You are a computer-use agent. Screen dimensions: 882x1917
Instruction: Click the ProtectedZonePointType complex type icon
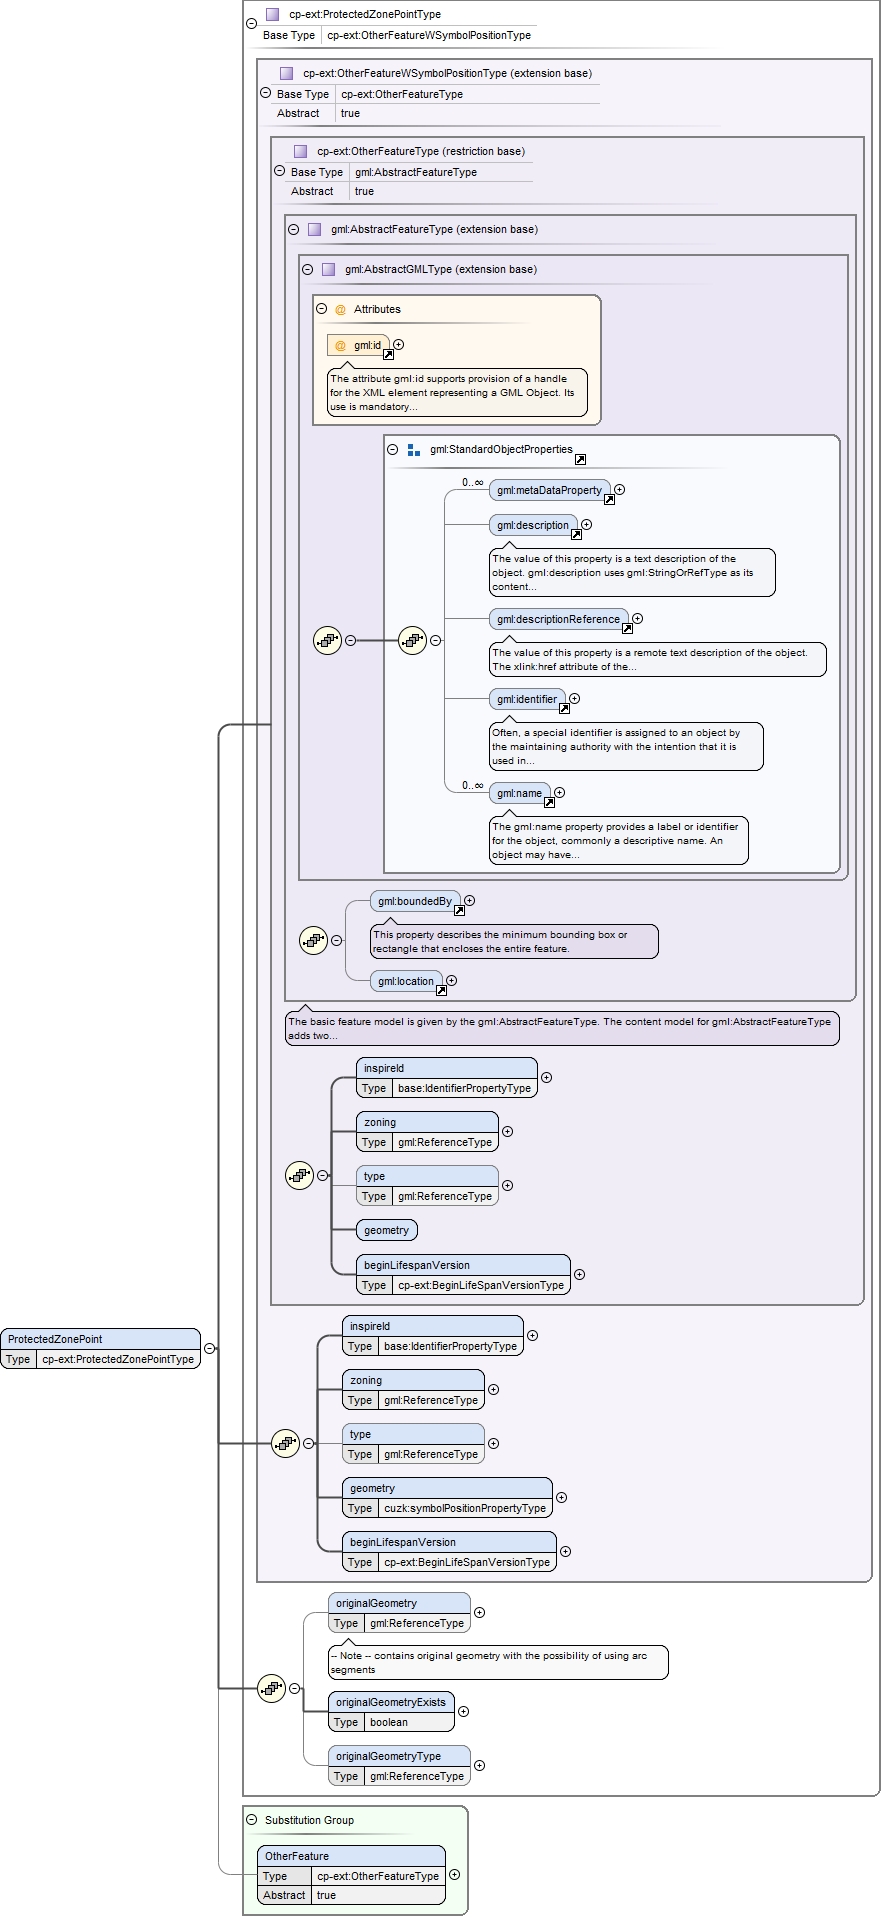[x=272, y=14]
